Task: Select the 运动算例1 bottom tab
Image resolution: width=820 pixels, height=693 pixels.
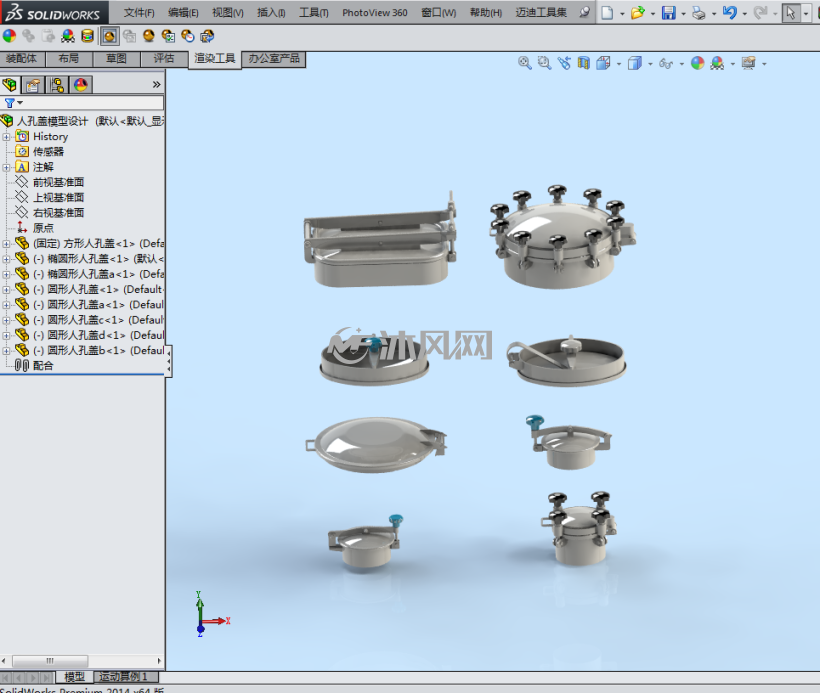Action: tap(123, 677)
